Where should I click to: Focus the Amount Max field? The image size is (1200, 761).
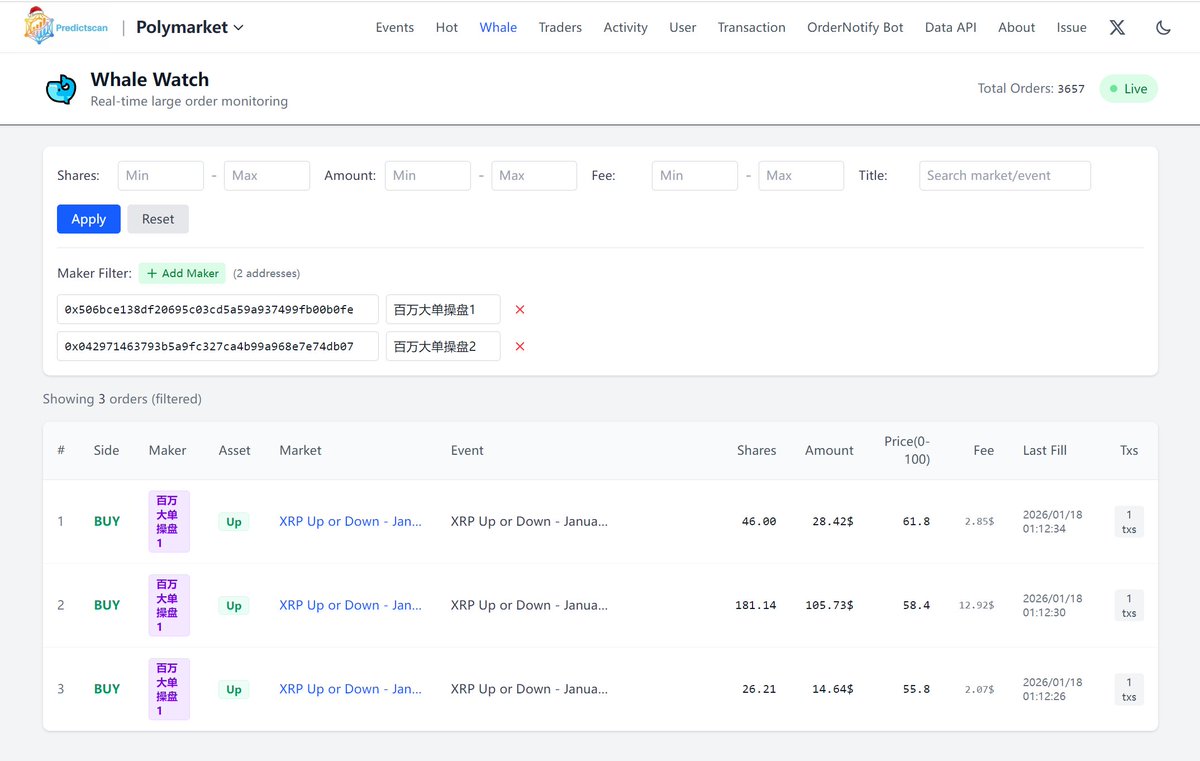534,175
